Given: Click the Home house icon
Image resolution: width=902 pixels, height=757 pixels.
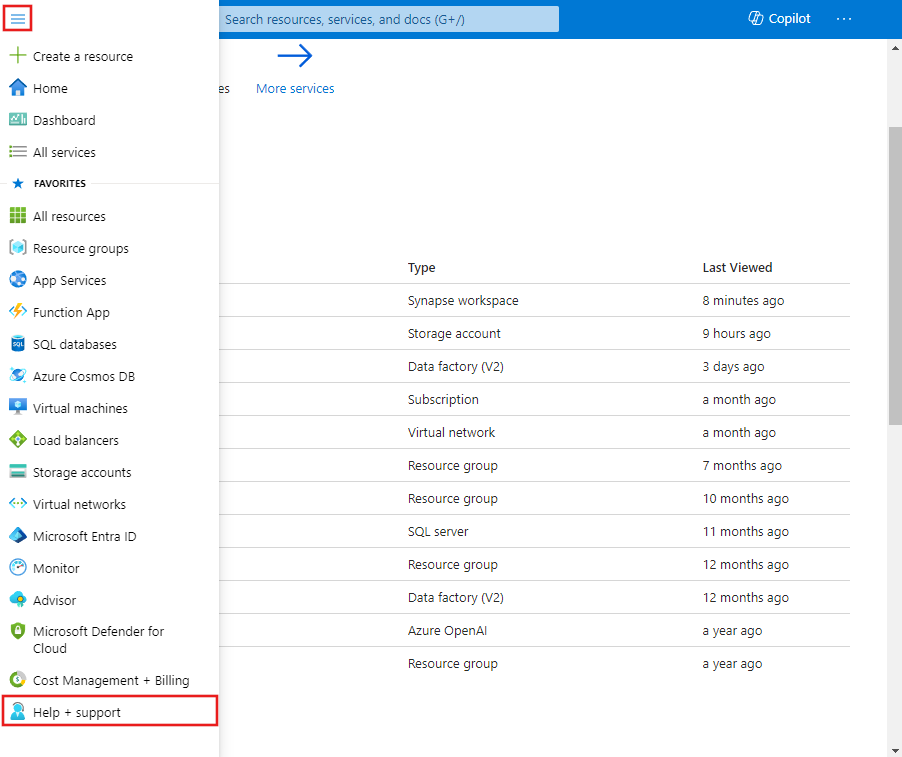Looking at the screenshot, I should (x=18, y=87).
